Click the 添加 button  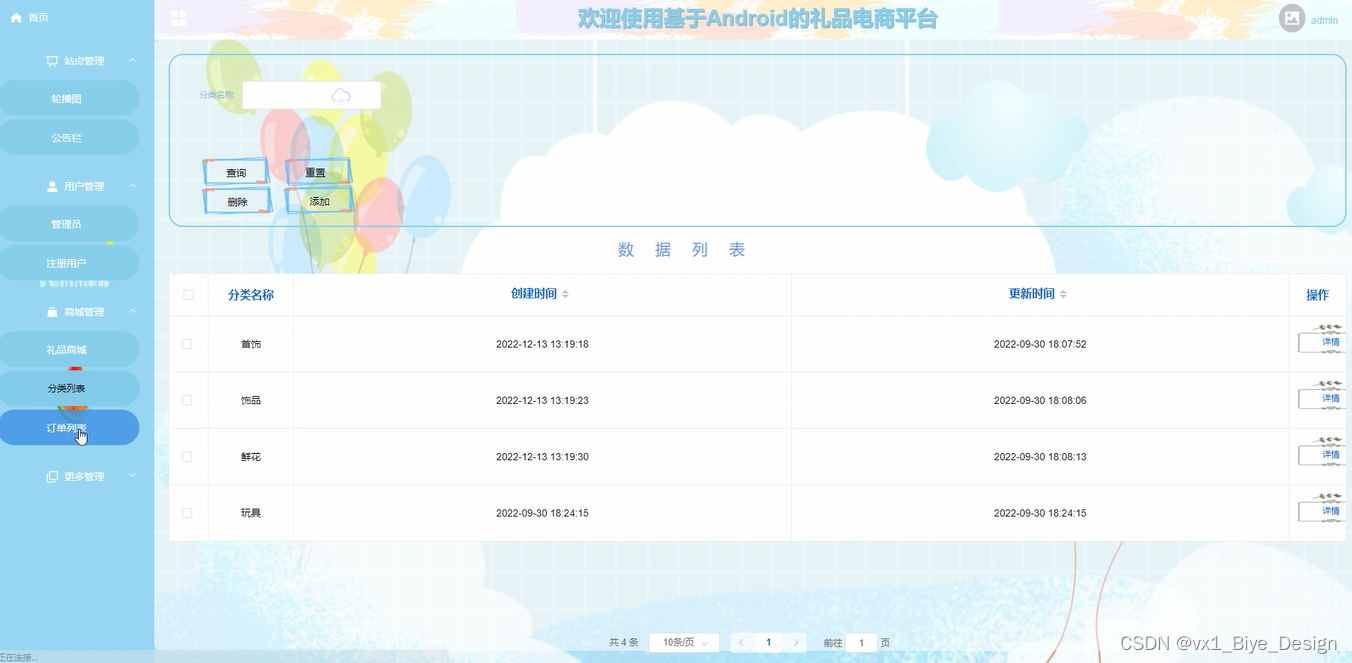(x=318, y=201)
